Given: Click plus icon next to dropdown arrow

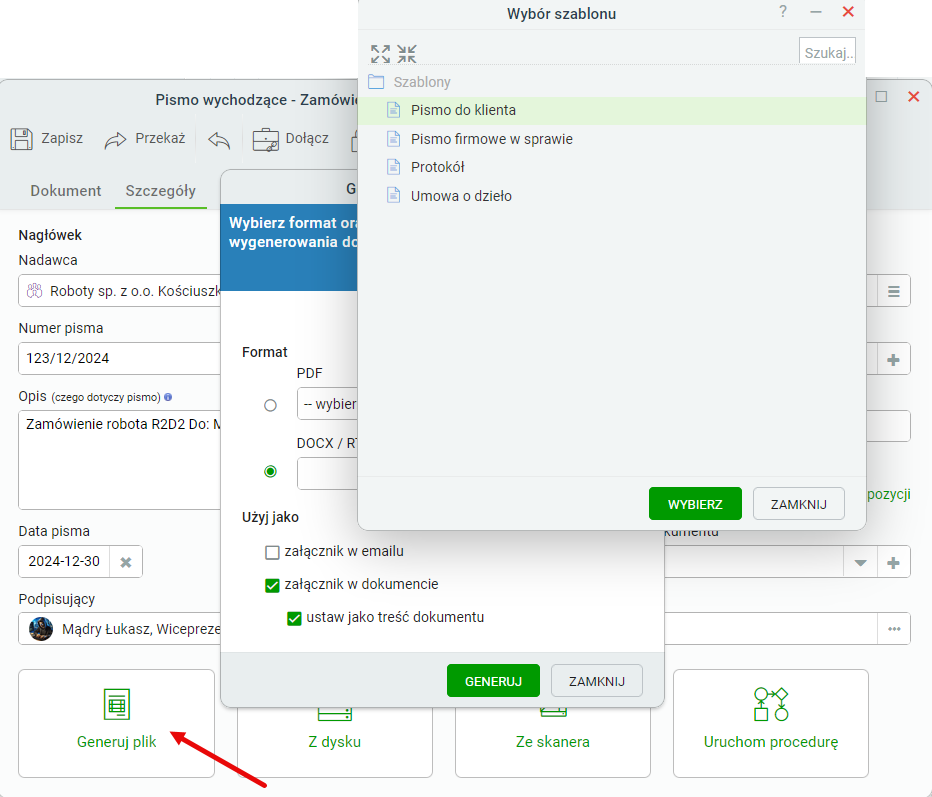Looking at the screenshot, I should click(x=893, y=562).
